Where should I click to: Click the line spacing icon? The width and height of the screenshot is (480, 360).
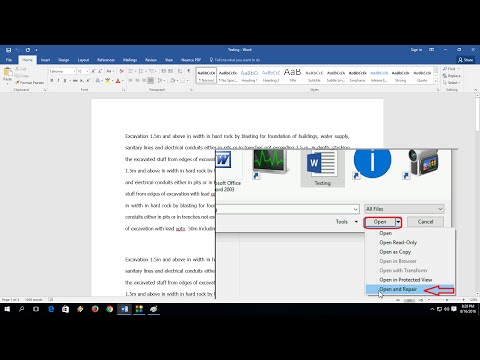(x=161, y=81)
